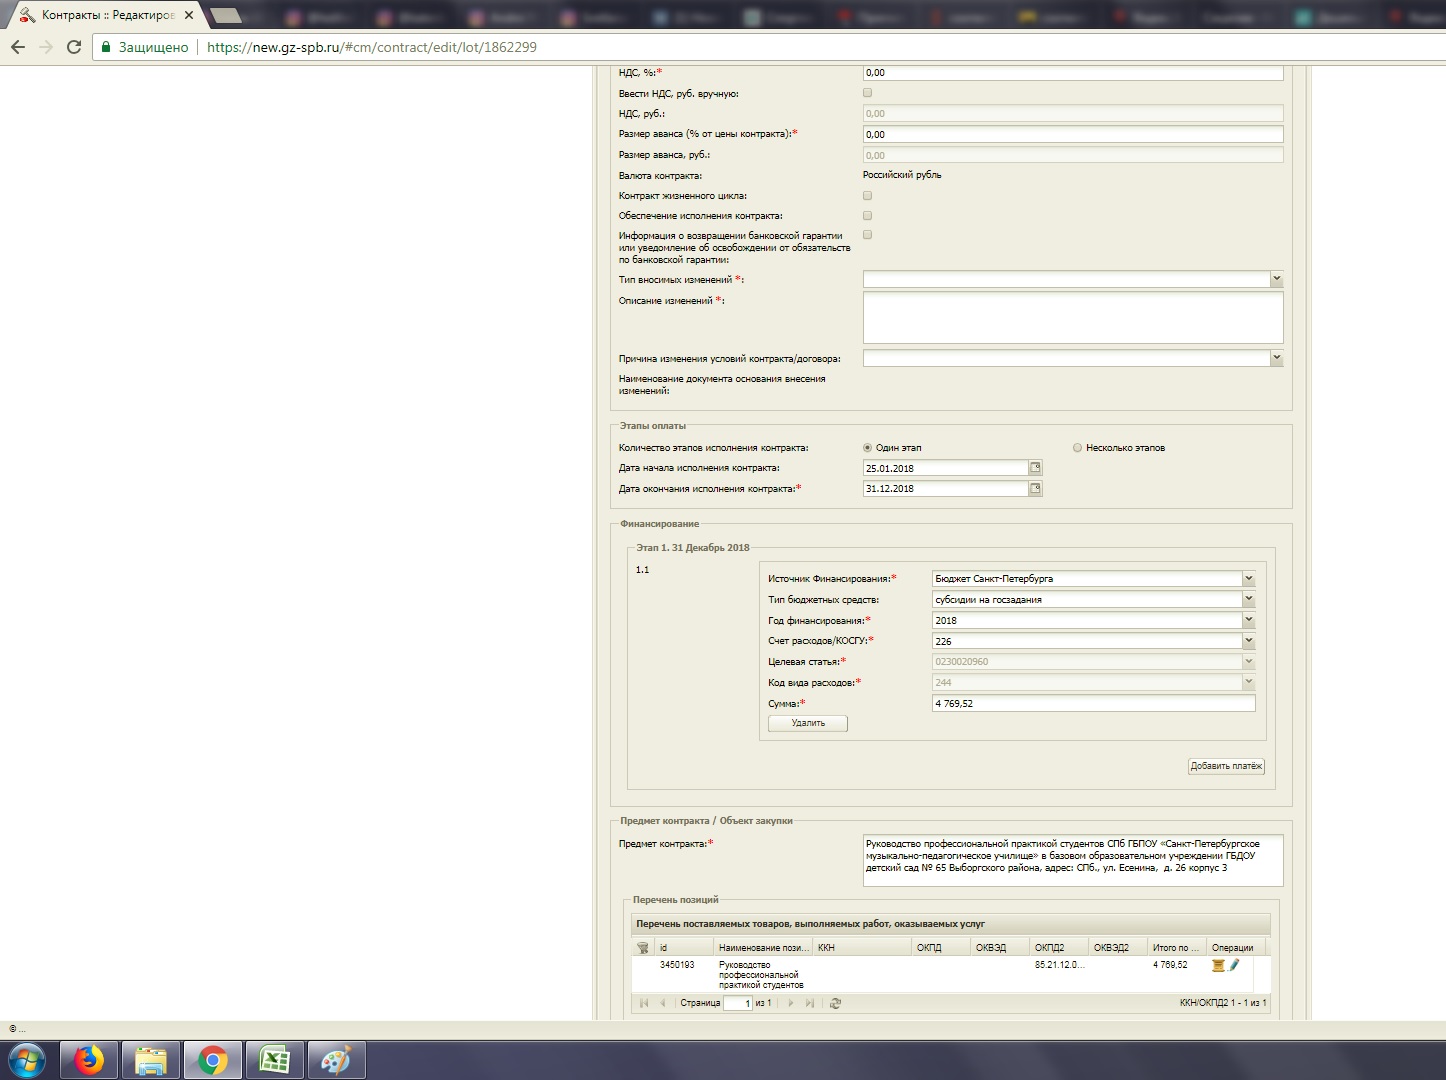Open the 'Год финансирования' dropdown

click(1249, 620)
